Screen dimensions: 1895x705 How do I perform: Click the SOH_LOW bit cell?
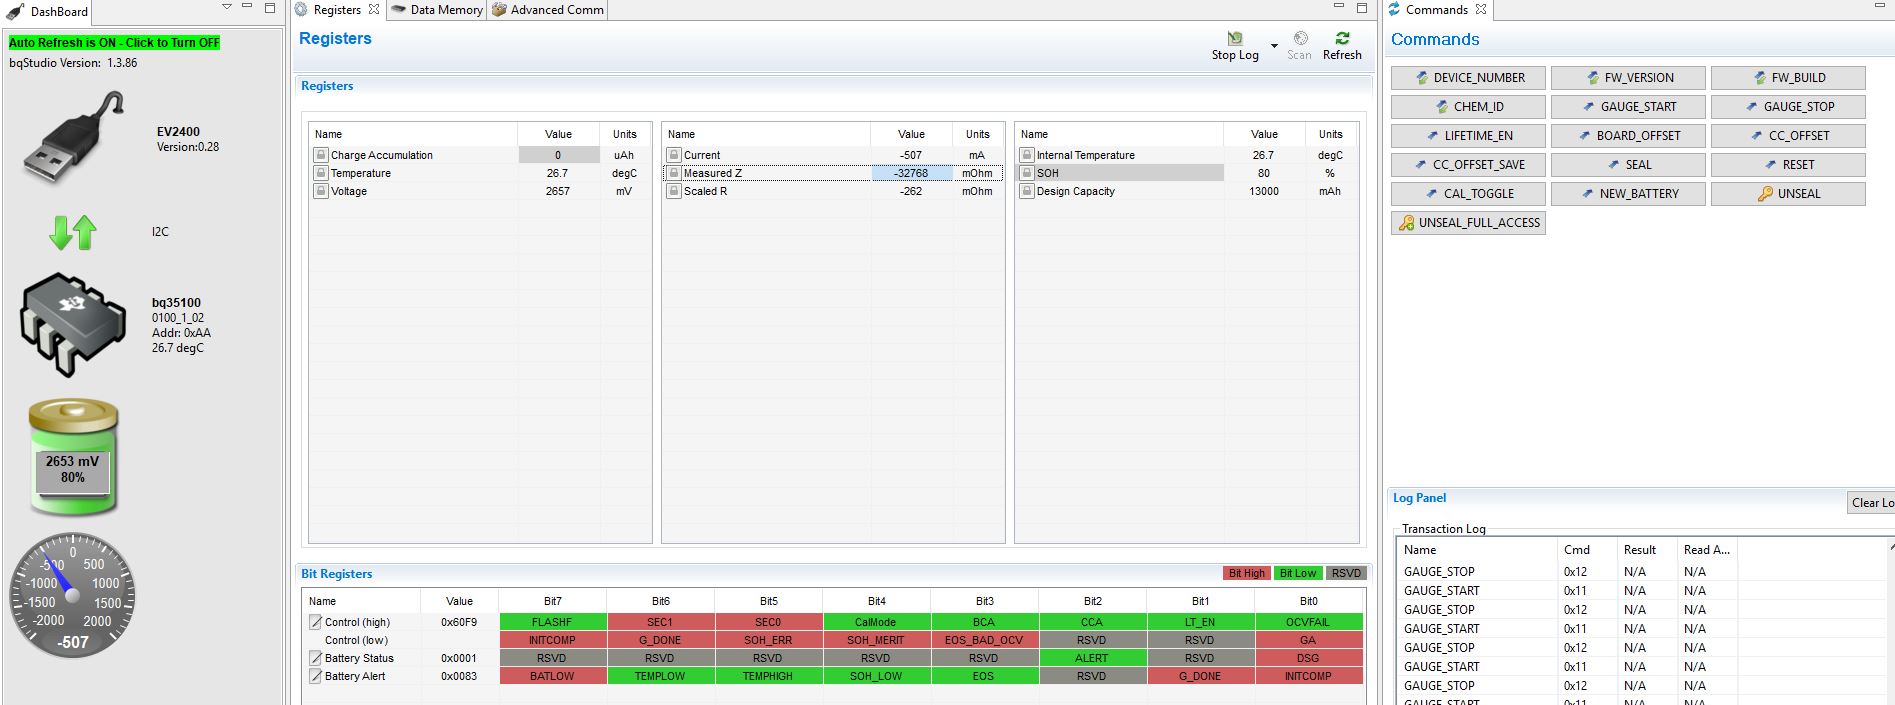pyautogui.click(x=876, y=676)
